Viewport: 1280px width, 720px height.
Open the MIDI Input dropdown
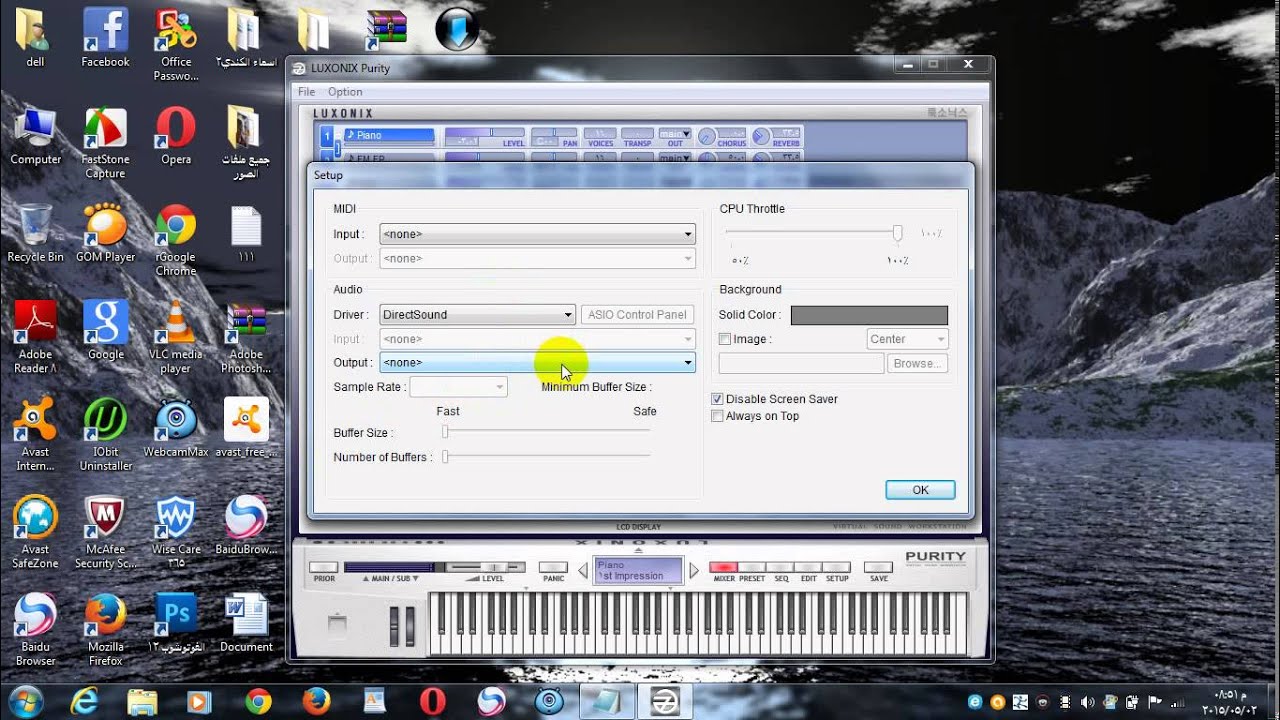pyautogui.click(x=537, y=234)
